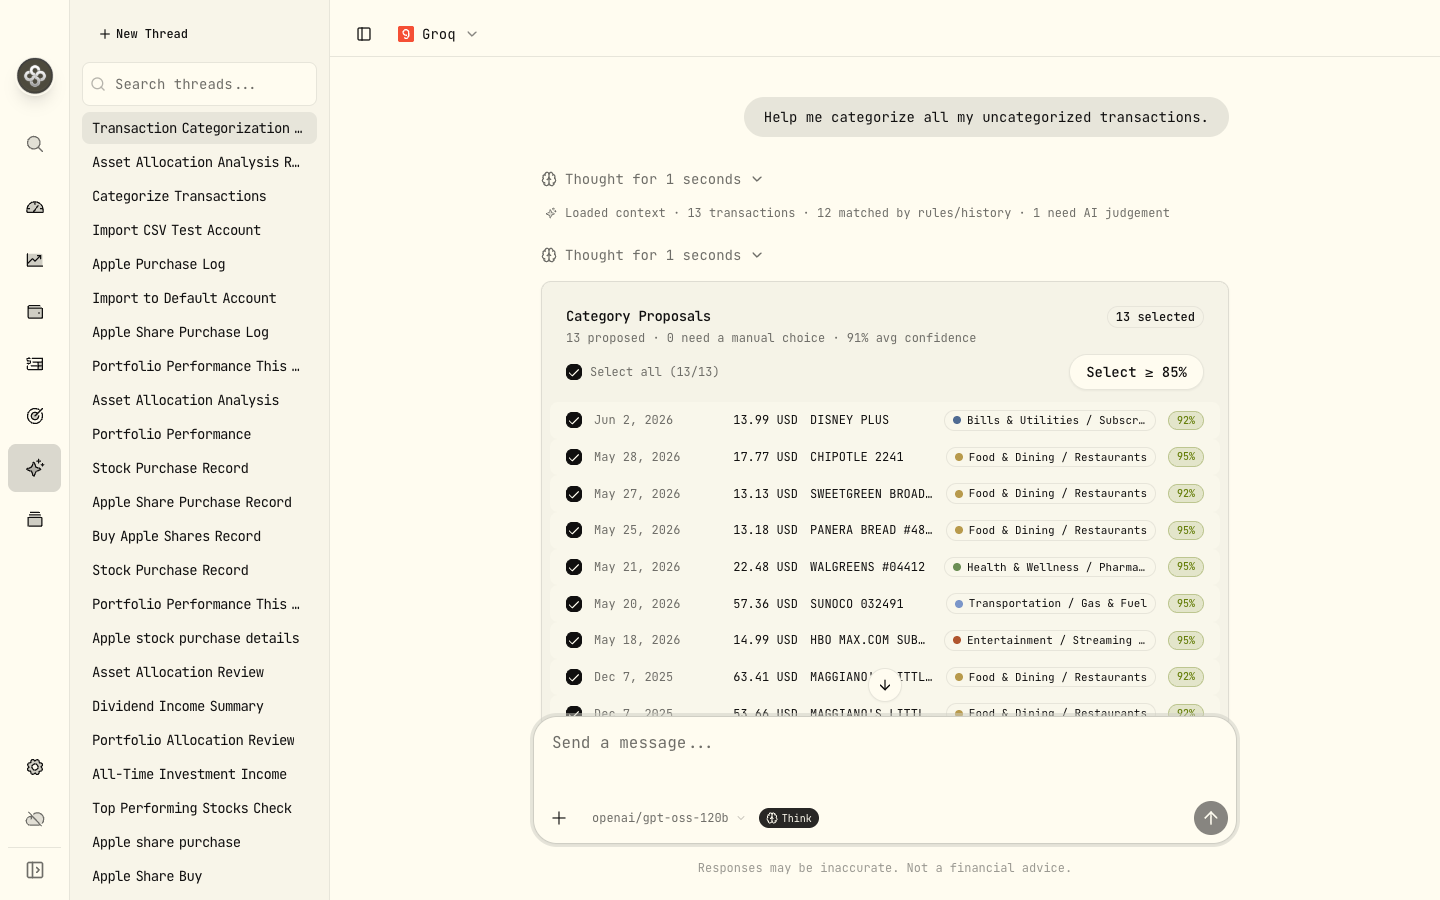
Task: Open the settings gear icon
Action: [35, 767]
